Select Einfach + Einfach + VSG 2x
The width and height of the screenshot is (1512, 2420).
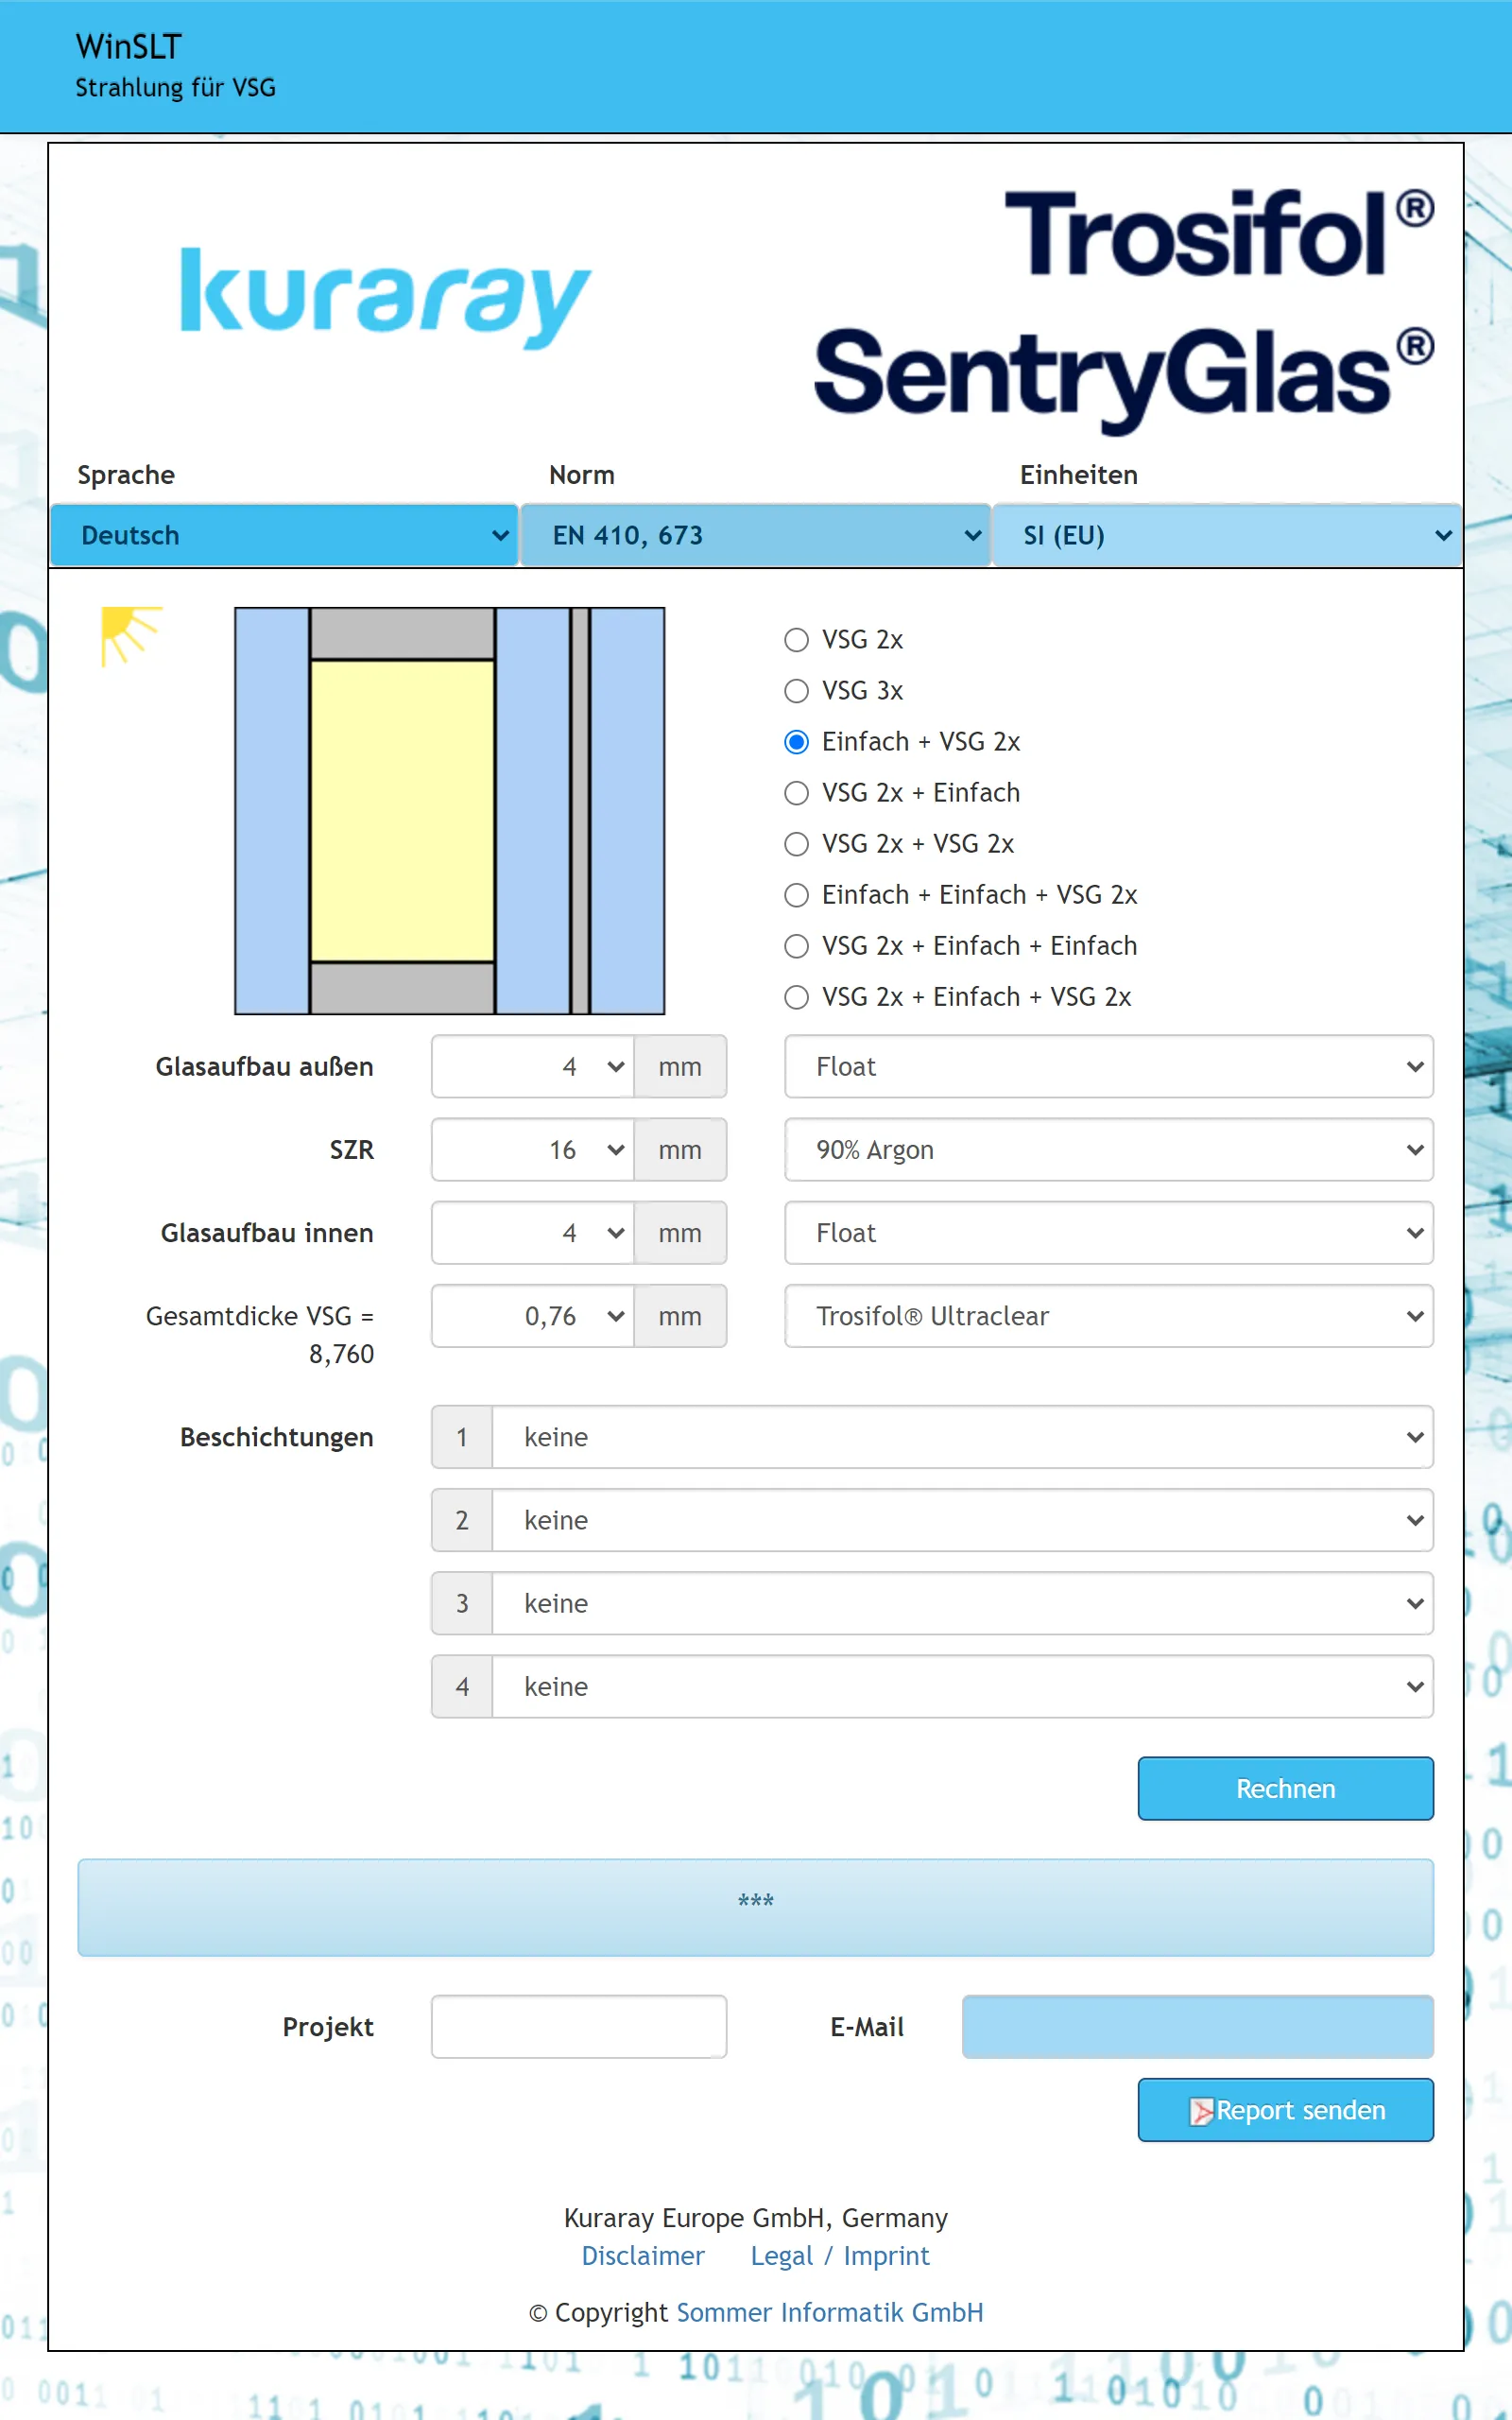(796, 895)
